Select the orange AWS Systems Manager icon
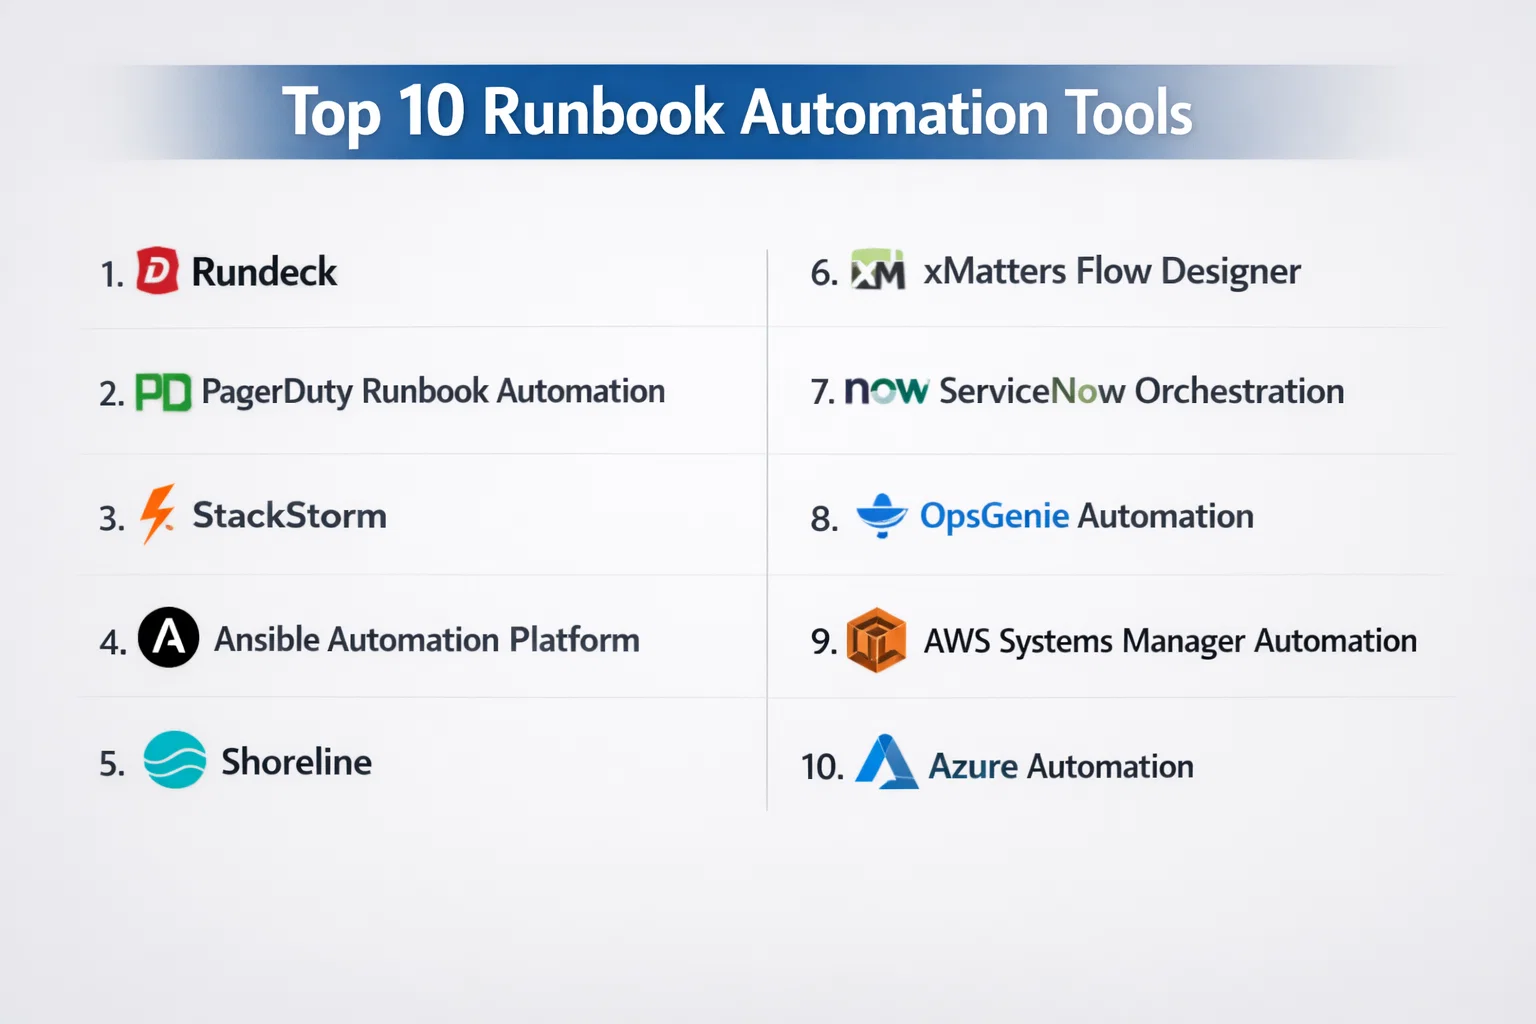This screenshot has height=1024, width=1536. [x=876, y=640]
